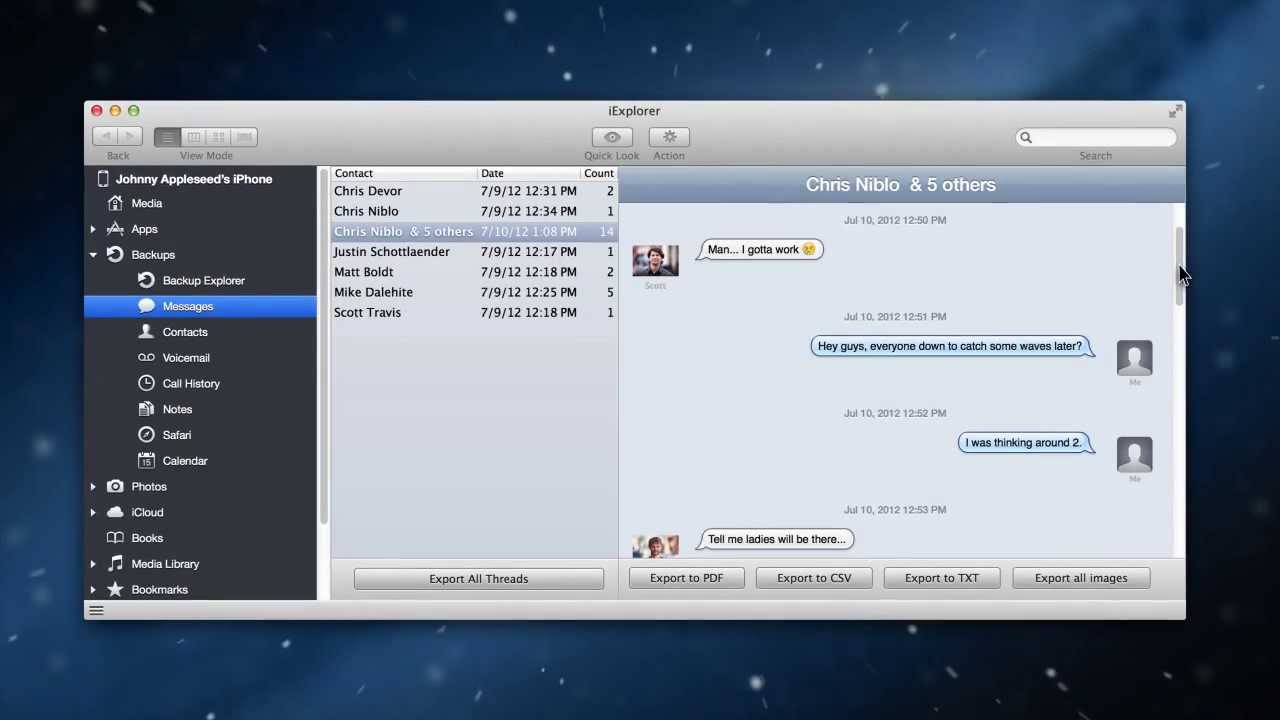
Task: Select the Scott Travis thread
Action: coord(474,312)
